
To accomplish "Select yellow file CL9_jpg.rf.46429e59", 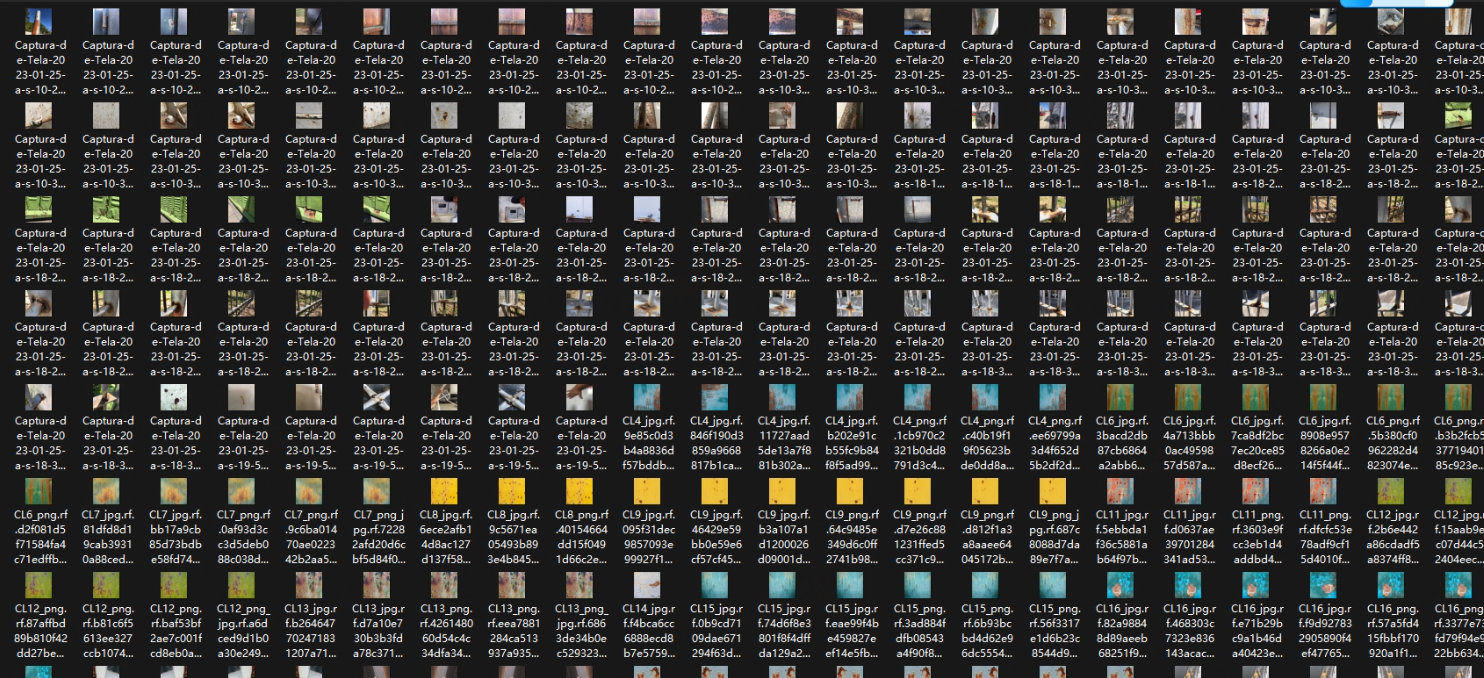I will click(716, 491).
